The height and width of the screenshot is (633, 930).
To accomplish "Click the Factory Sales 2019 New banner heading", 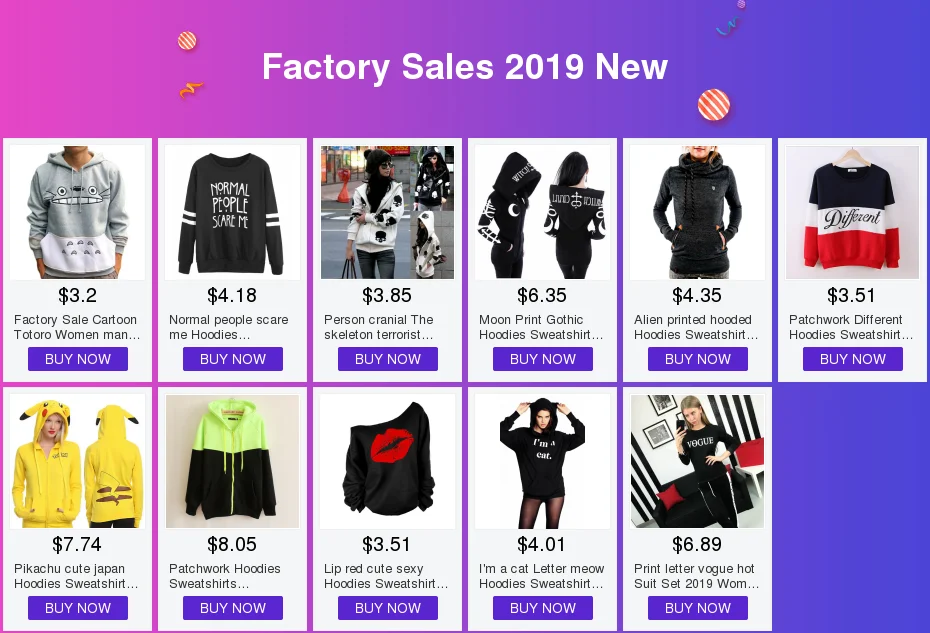I will 465,66.
